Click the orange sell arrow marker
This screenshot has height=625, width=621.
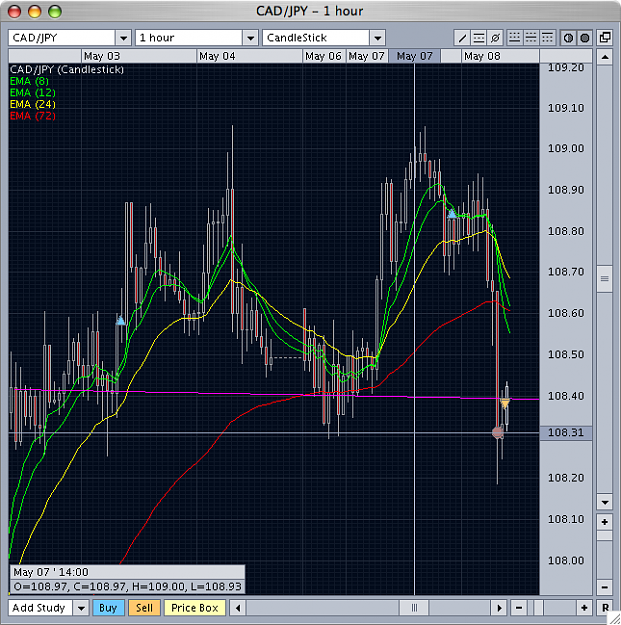point(505,404)
